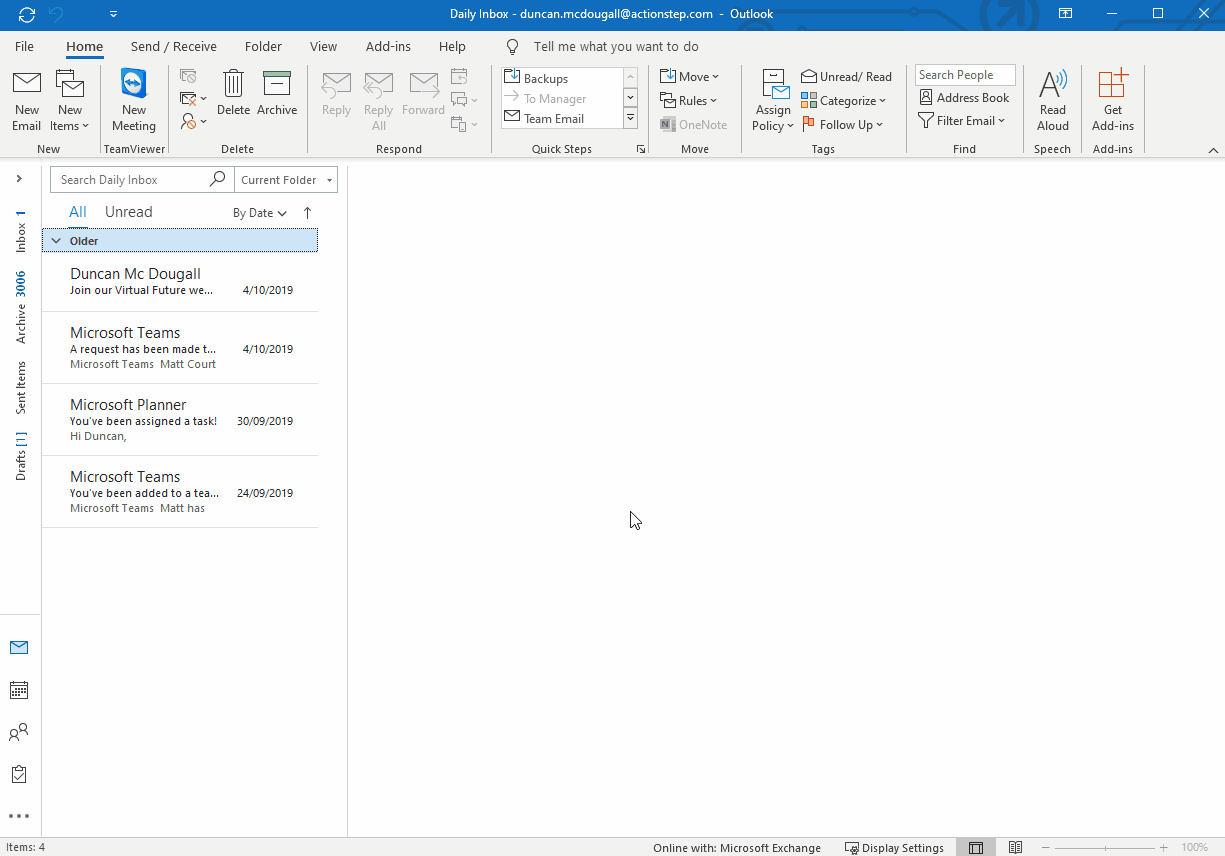Open the View menu tab
The image size is (1225, 856).
(323, 46)
